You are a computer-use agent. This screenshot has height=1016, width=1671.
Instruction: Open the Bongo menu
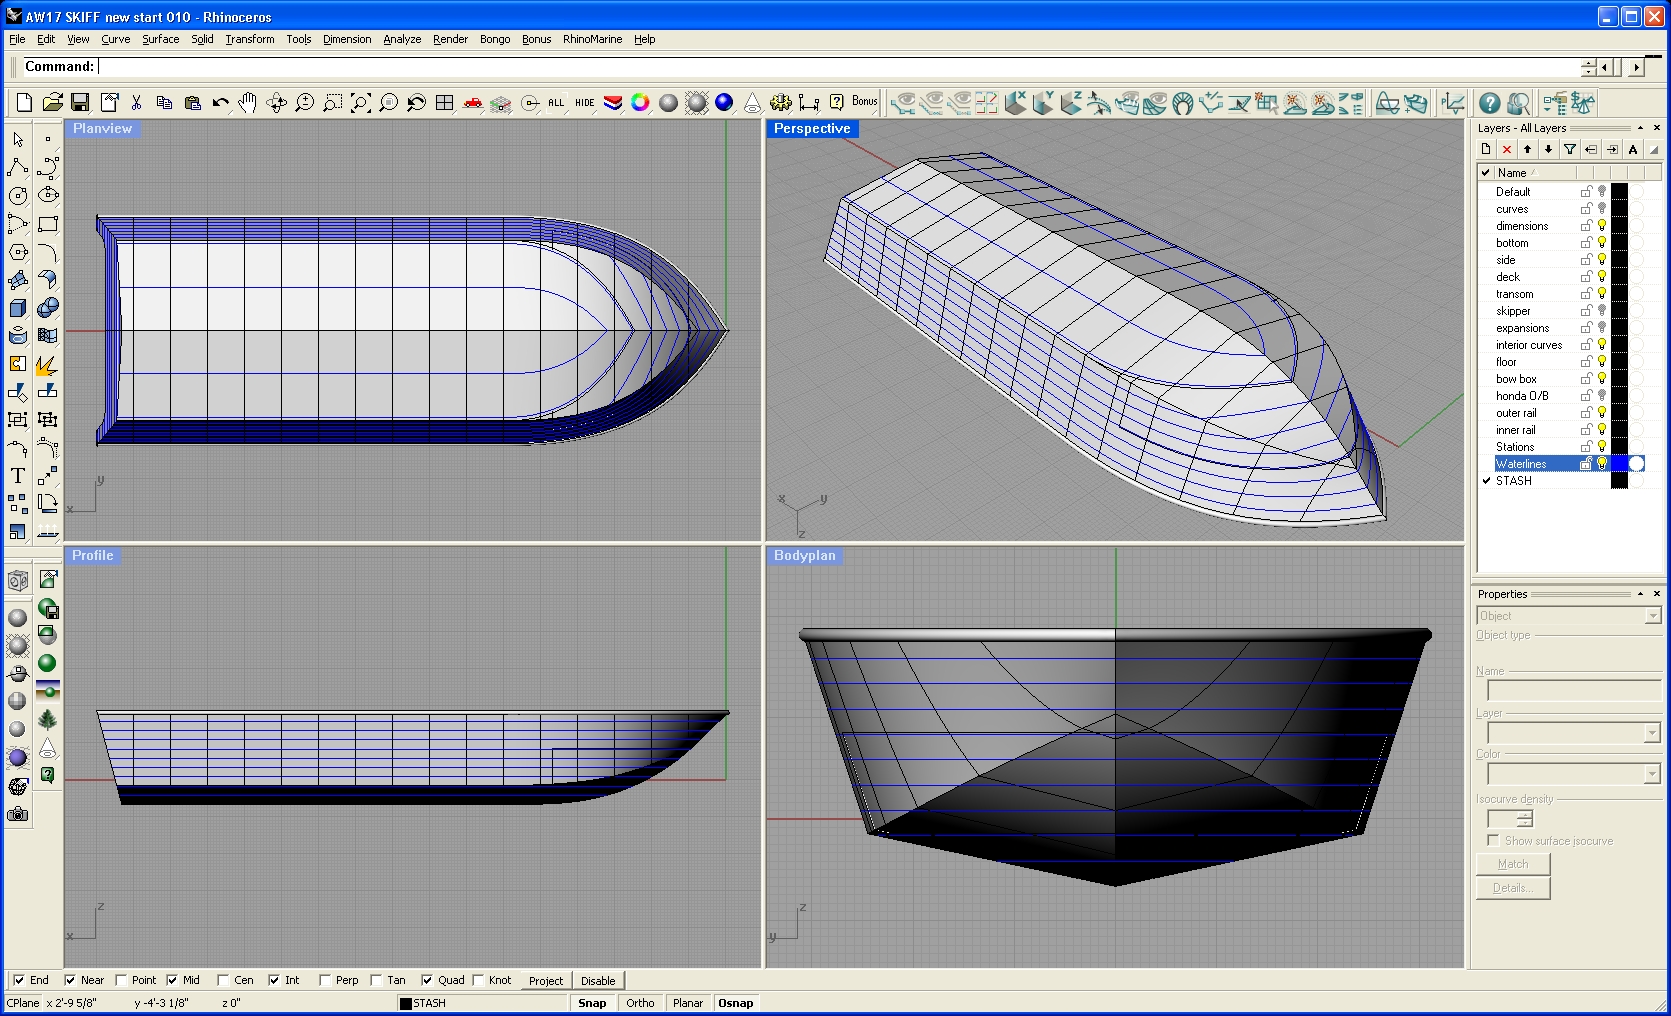click(x=495, y=39)
